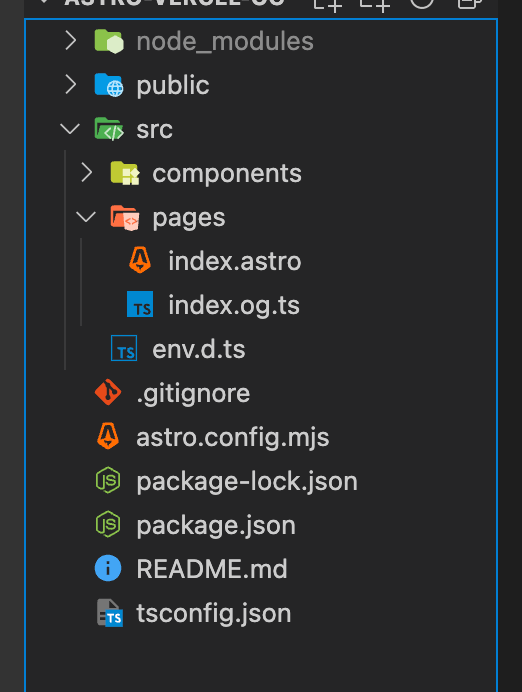Collapse the src folder chevron
Viewport: 522px width, 692px height.
70,129
